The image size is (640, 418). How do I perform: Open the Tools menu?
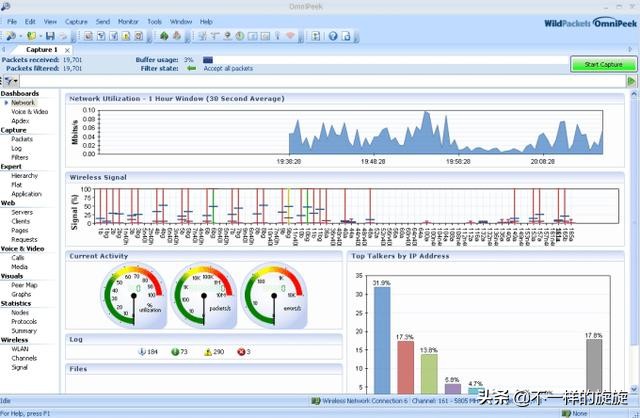155,22
